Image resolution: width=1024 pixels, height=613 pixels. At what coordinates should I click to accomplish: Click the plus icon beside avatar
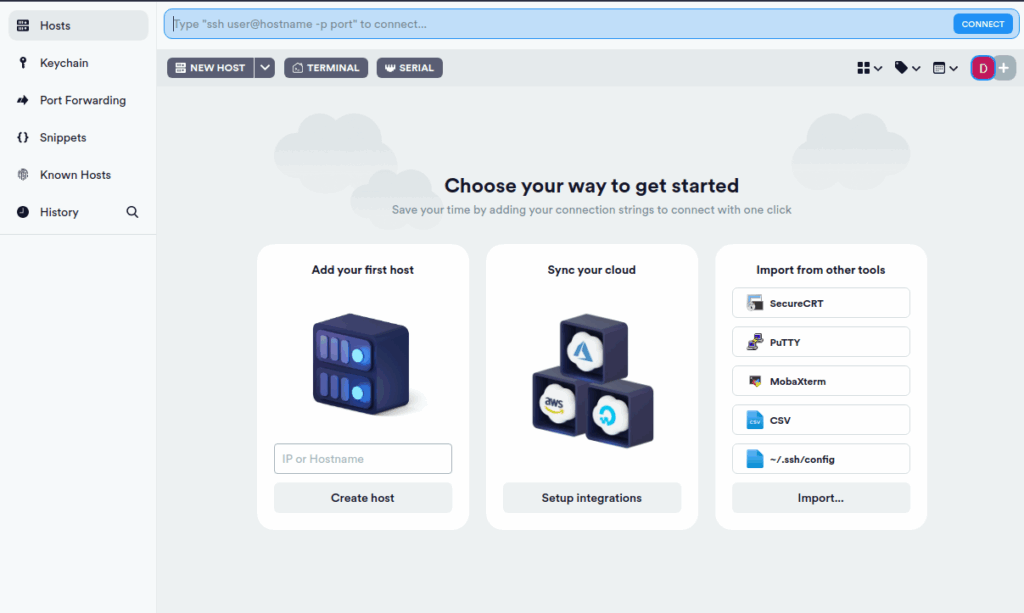(1004, 68)
